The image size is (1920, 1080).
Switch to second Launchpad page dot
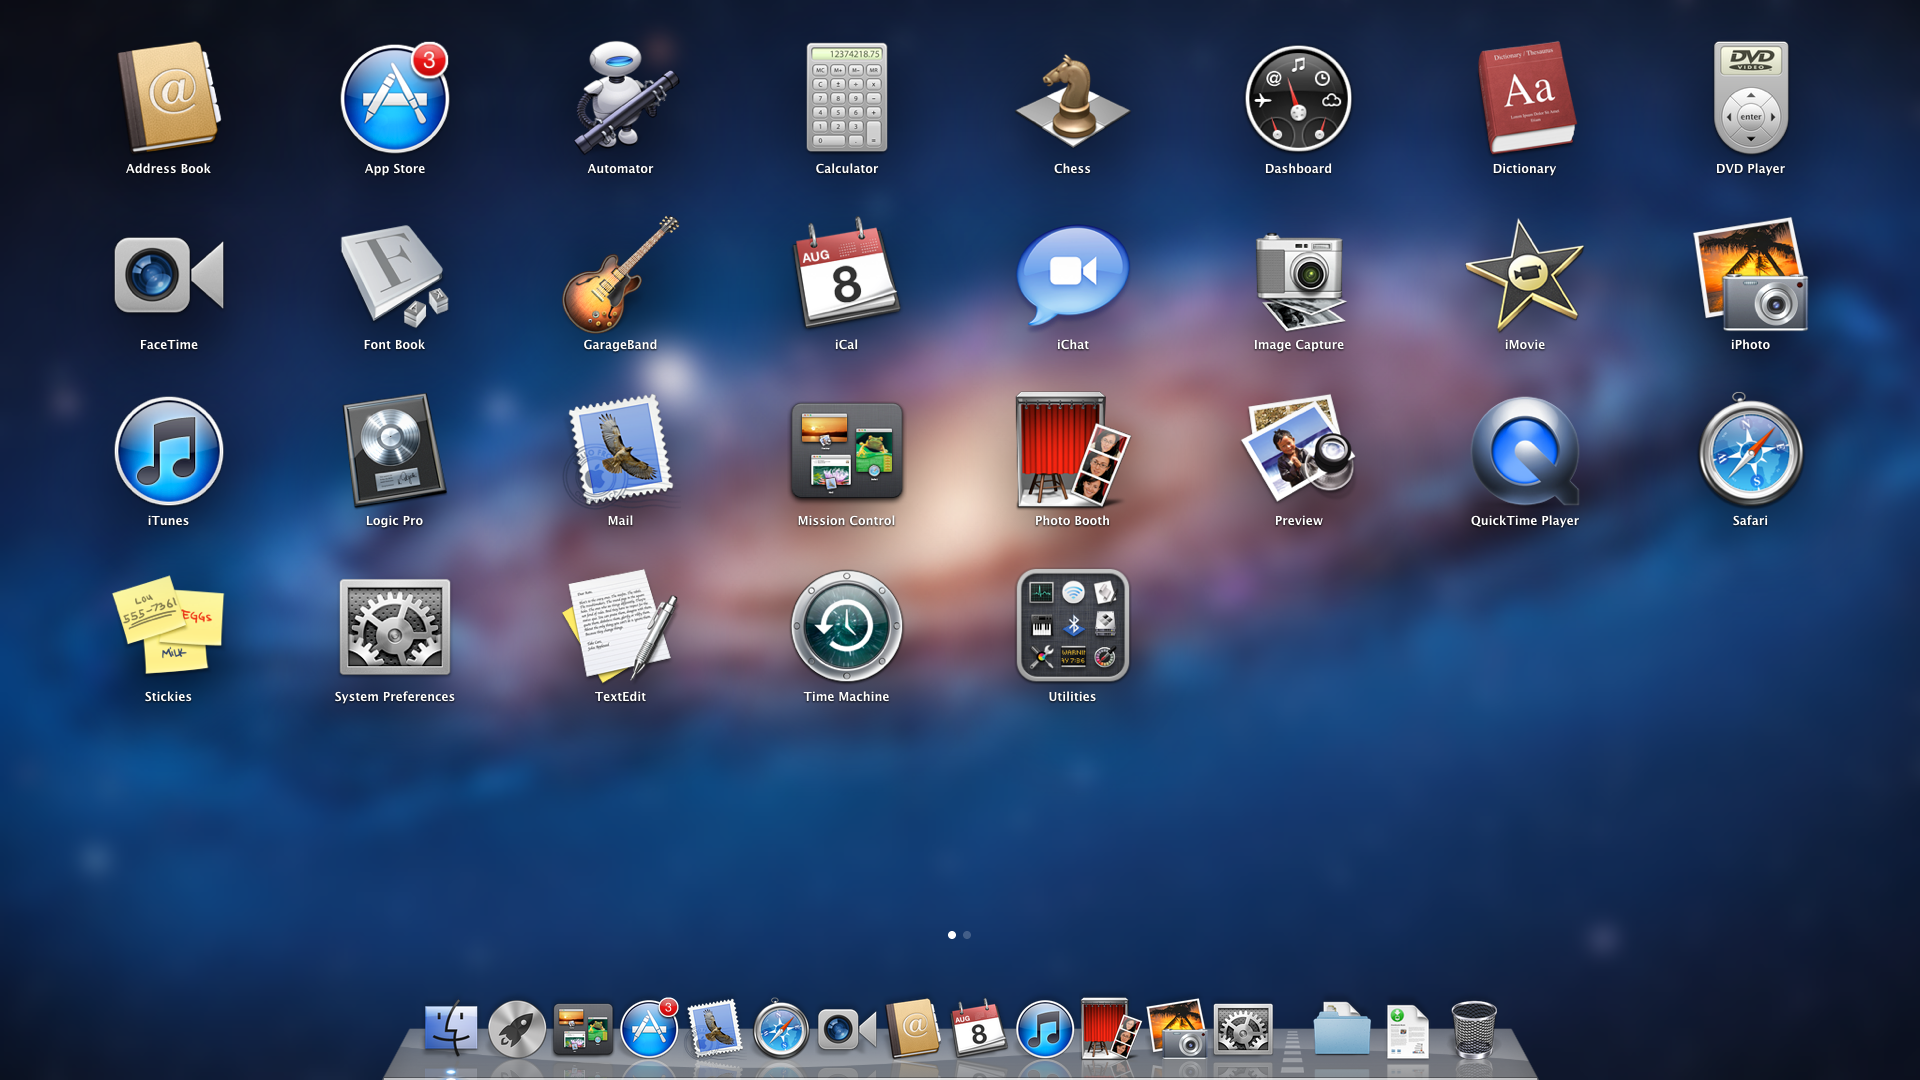pyautogui.click(x=967, y=935)
